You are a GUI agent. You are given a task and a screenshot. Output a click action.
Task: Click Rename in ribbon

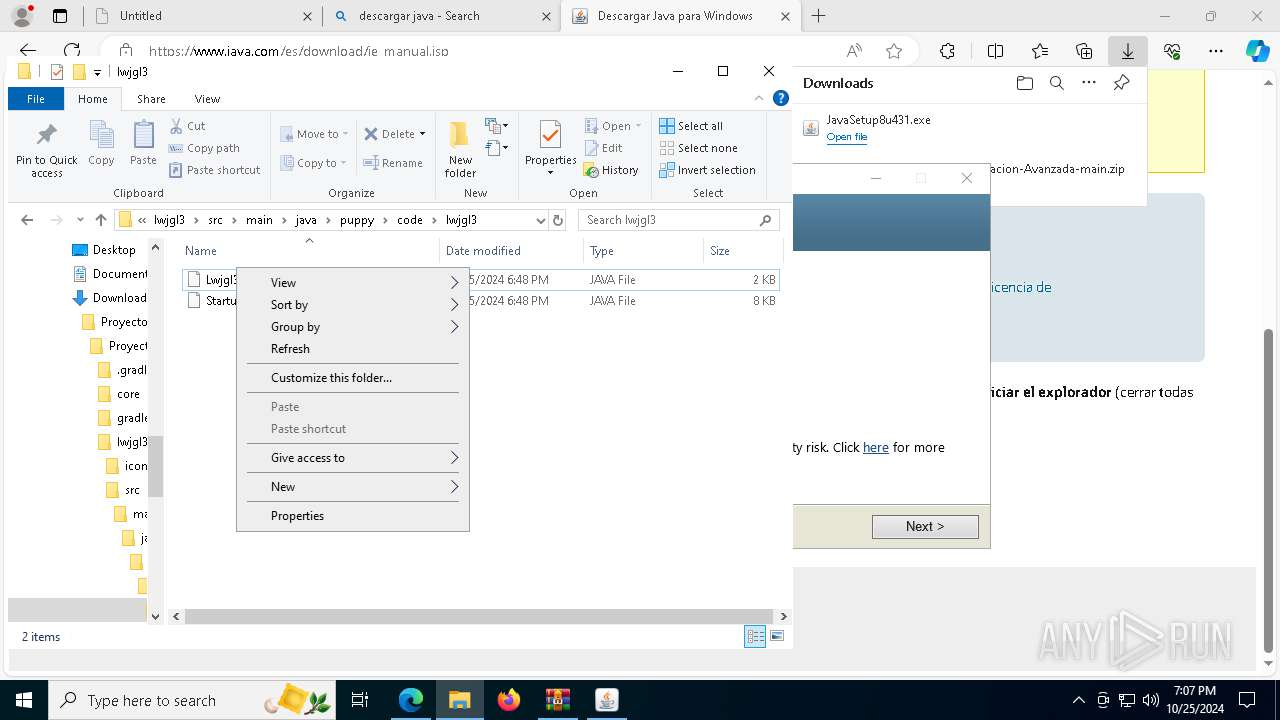[x=393, y=163]
